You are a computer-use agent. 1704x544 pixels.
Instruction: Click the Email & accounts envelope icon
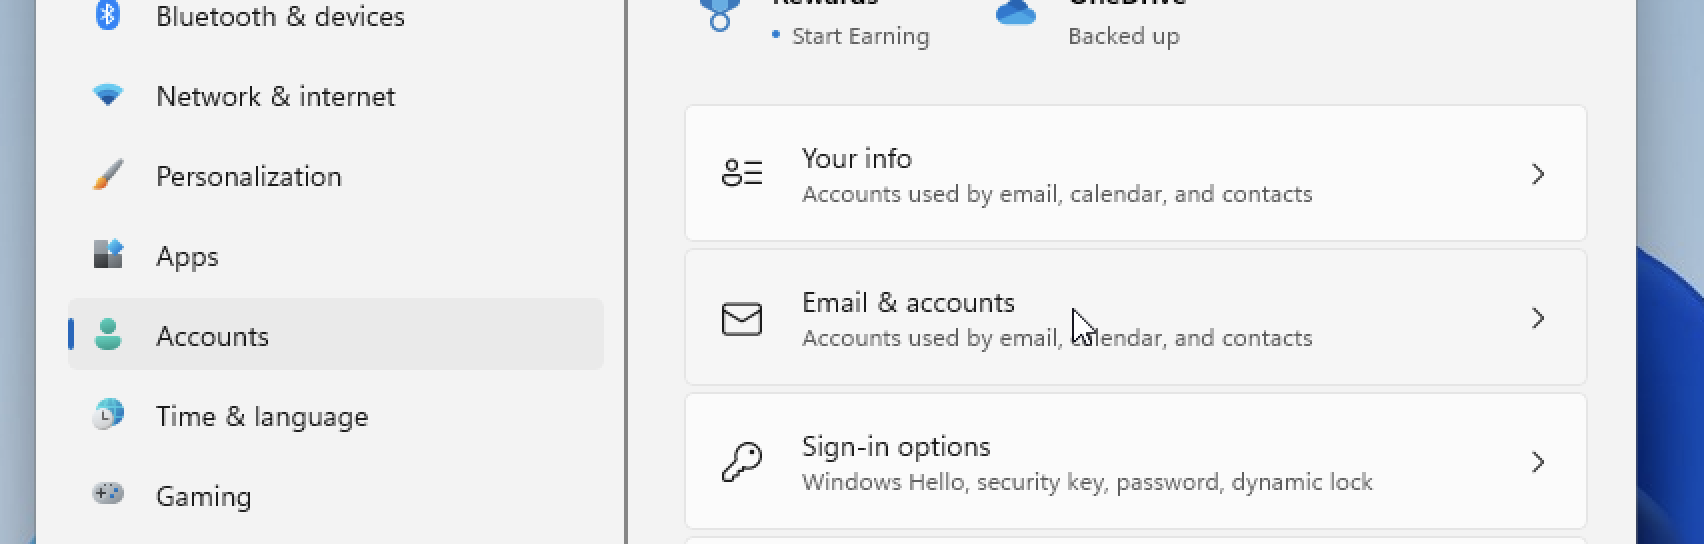(742, 319)
